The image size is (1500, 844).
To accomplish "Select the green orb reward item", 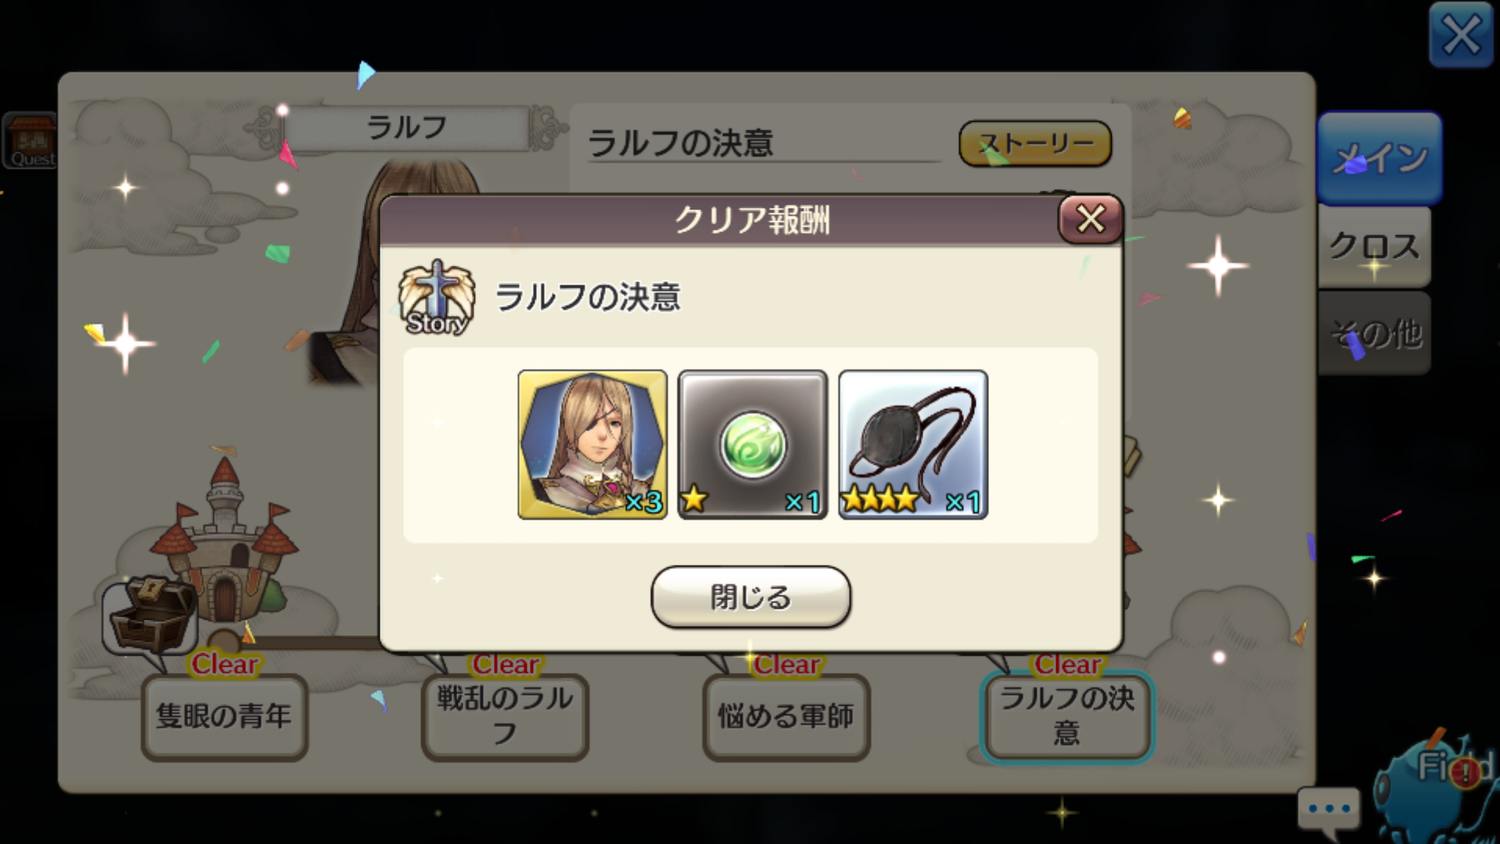I will click(752, 444).
